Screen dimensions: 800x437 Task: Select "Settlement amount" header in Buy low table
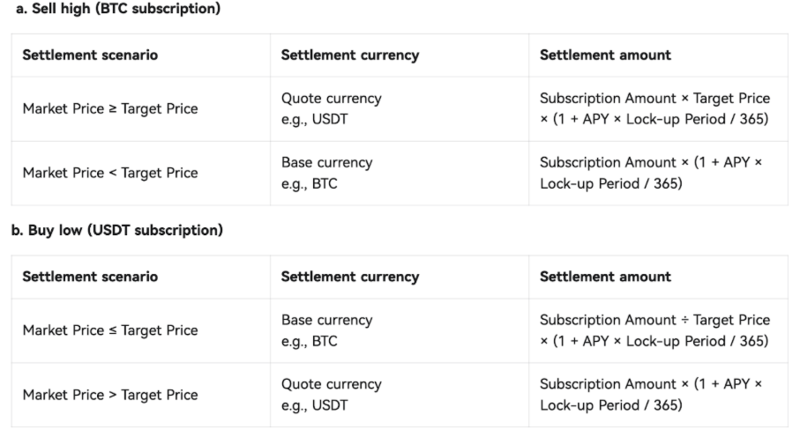(x=605, y=276)
